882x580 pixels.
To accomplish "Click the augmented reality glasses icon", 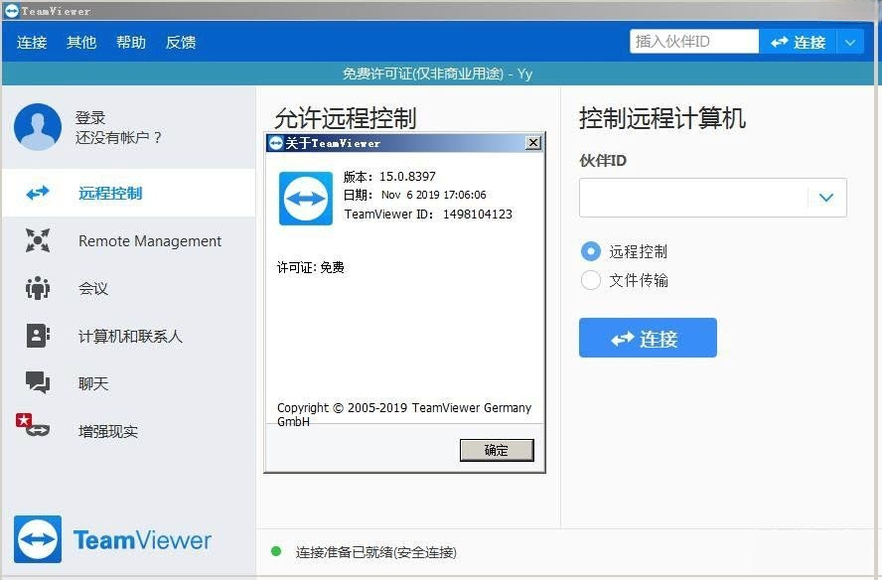I will [38, 431].
